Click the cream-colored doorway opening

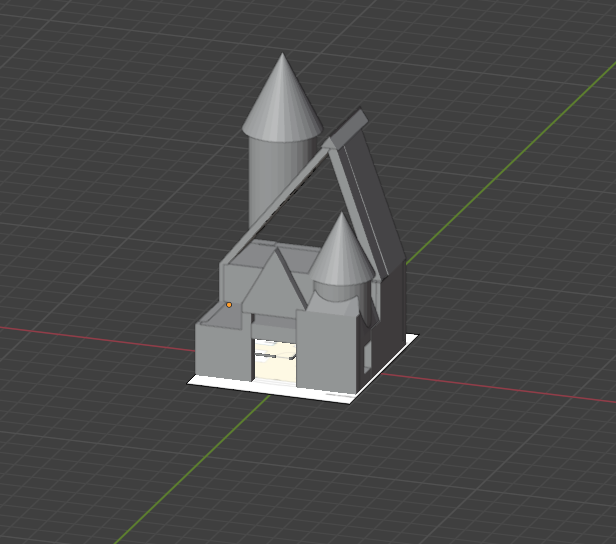point(275,361)
